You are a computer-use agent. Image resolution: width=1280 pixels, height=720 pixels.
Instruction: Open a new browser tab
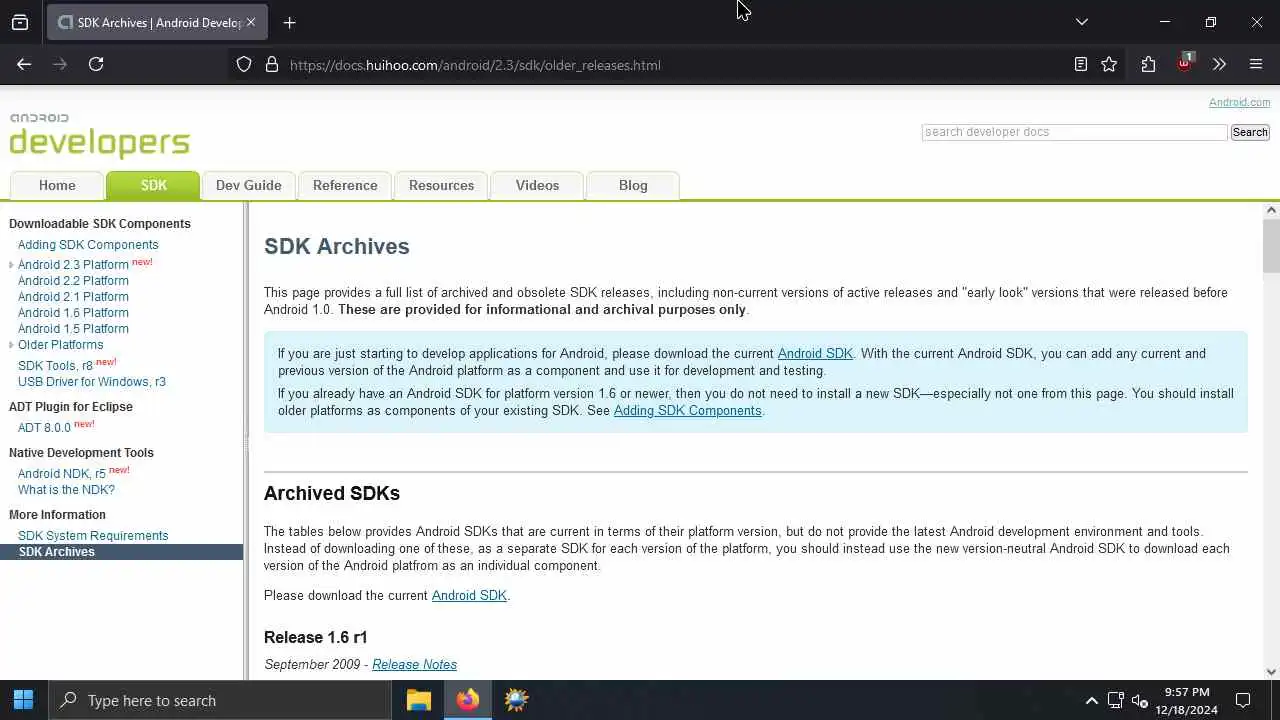click(x=290, y=22)
